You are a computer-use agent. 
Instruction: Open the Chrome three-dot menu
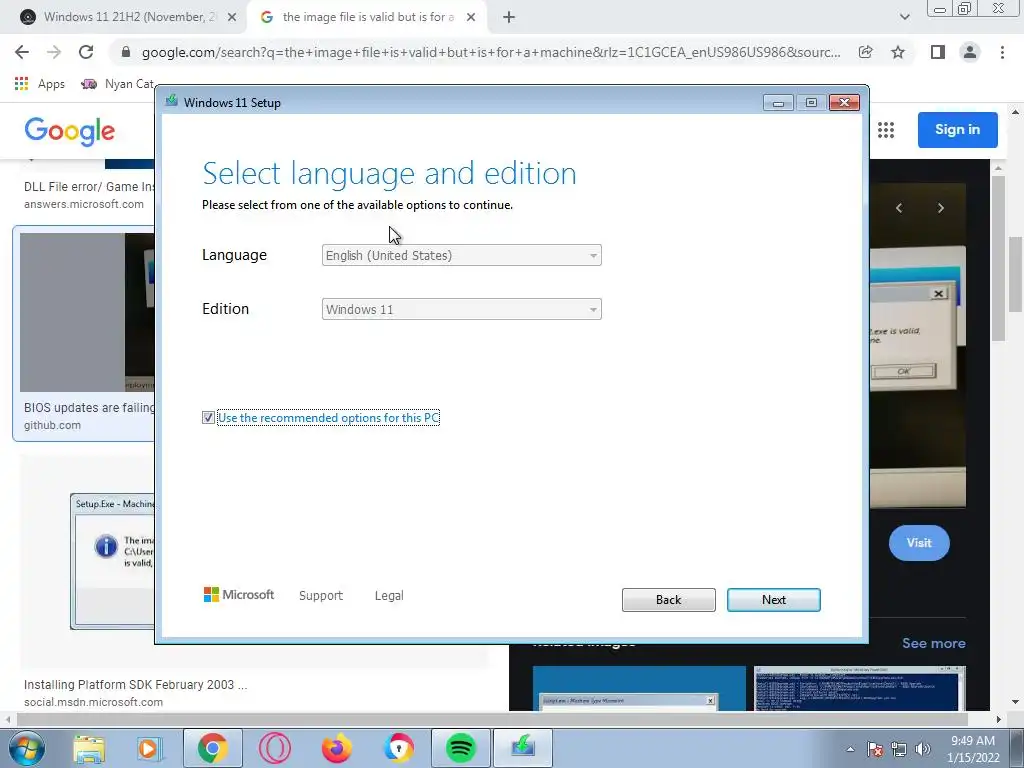[x=1002, y=52]
